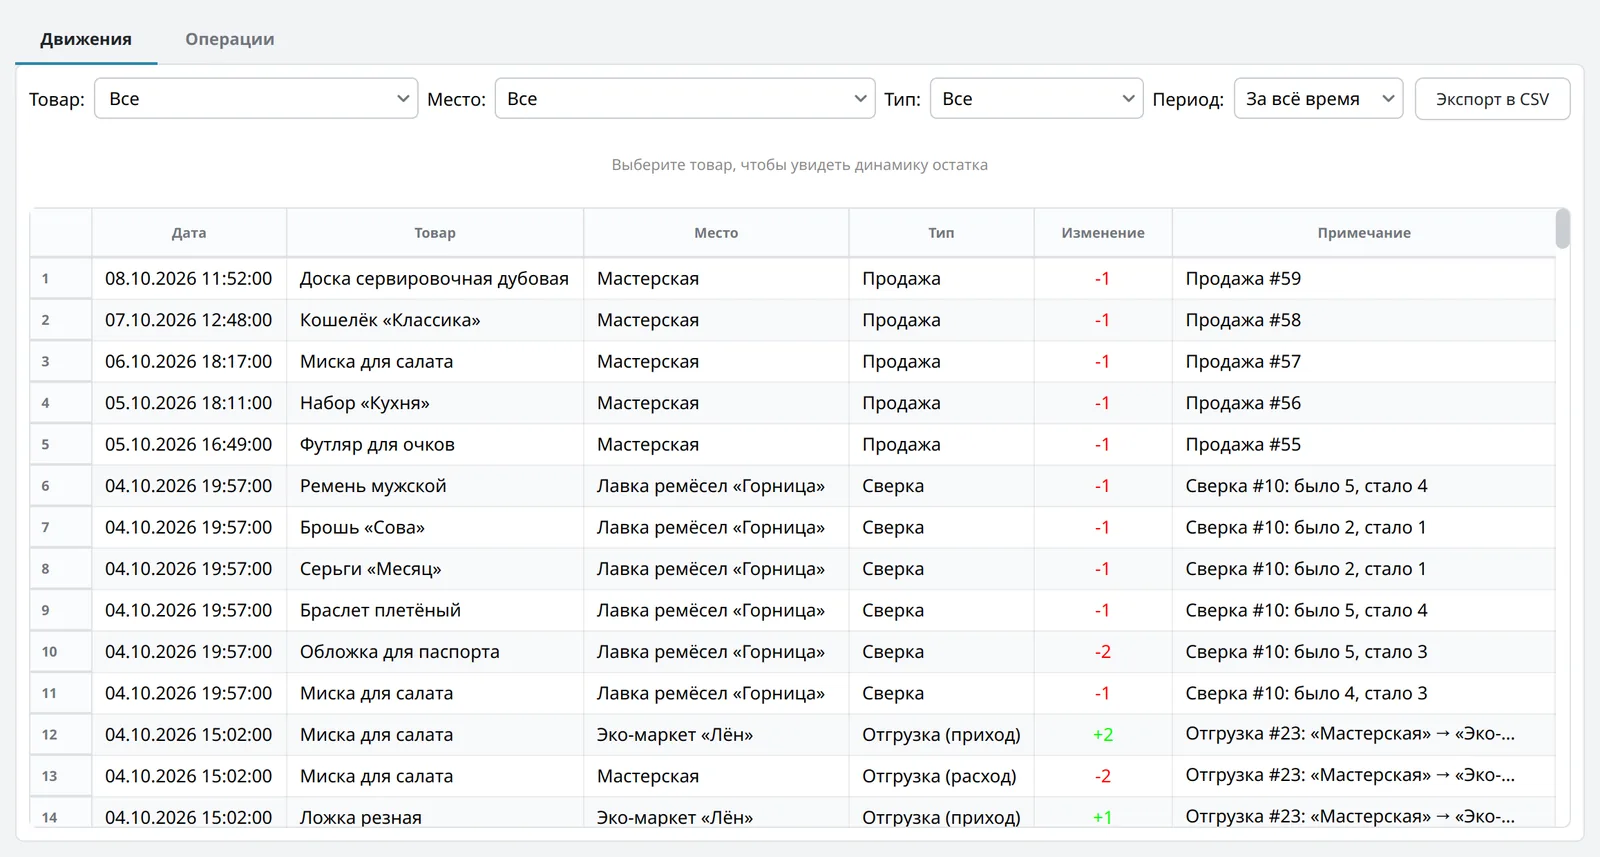The width and height of the screenshot is (1600, 857).
Task: Click the note Сверка #10: было 4, стало 3
Action: pos(1364,694)
